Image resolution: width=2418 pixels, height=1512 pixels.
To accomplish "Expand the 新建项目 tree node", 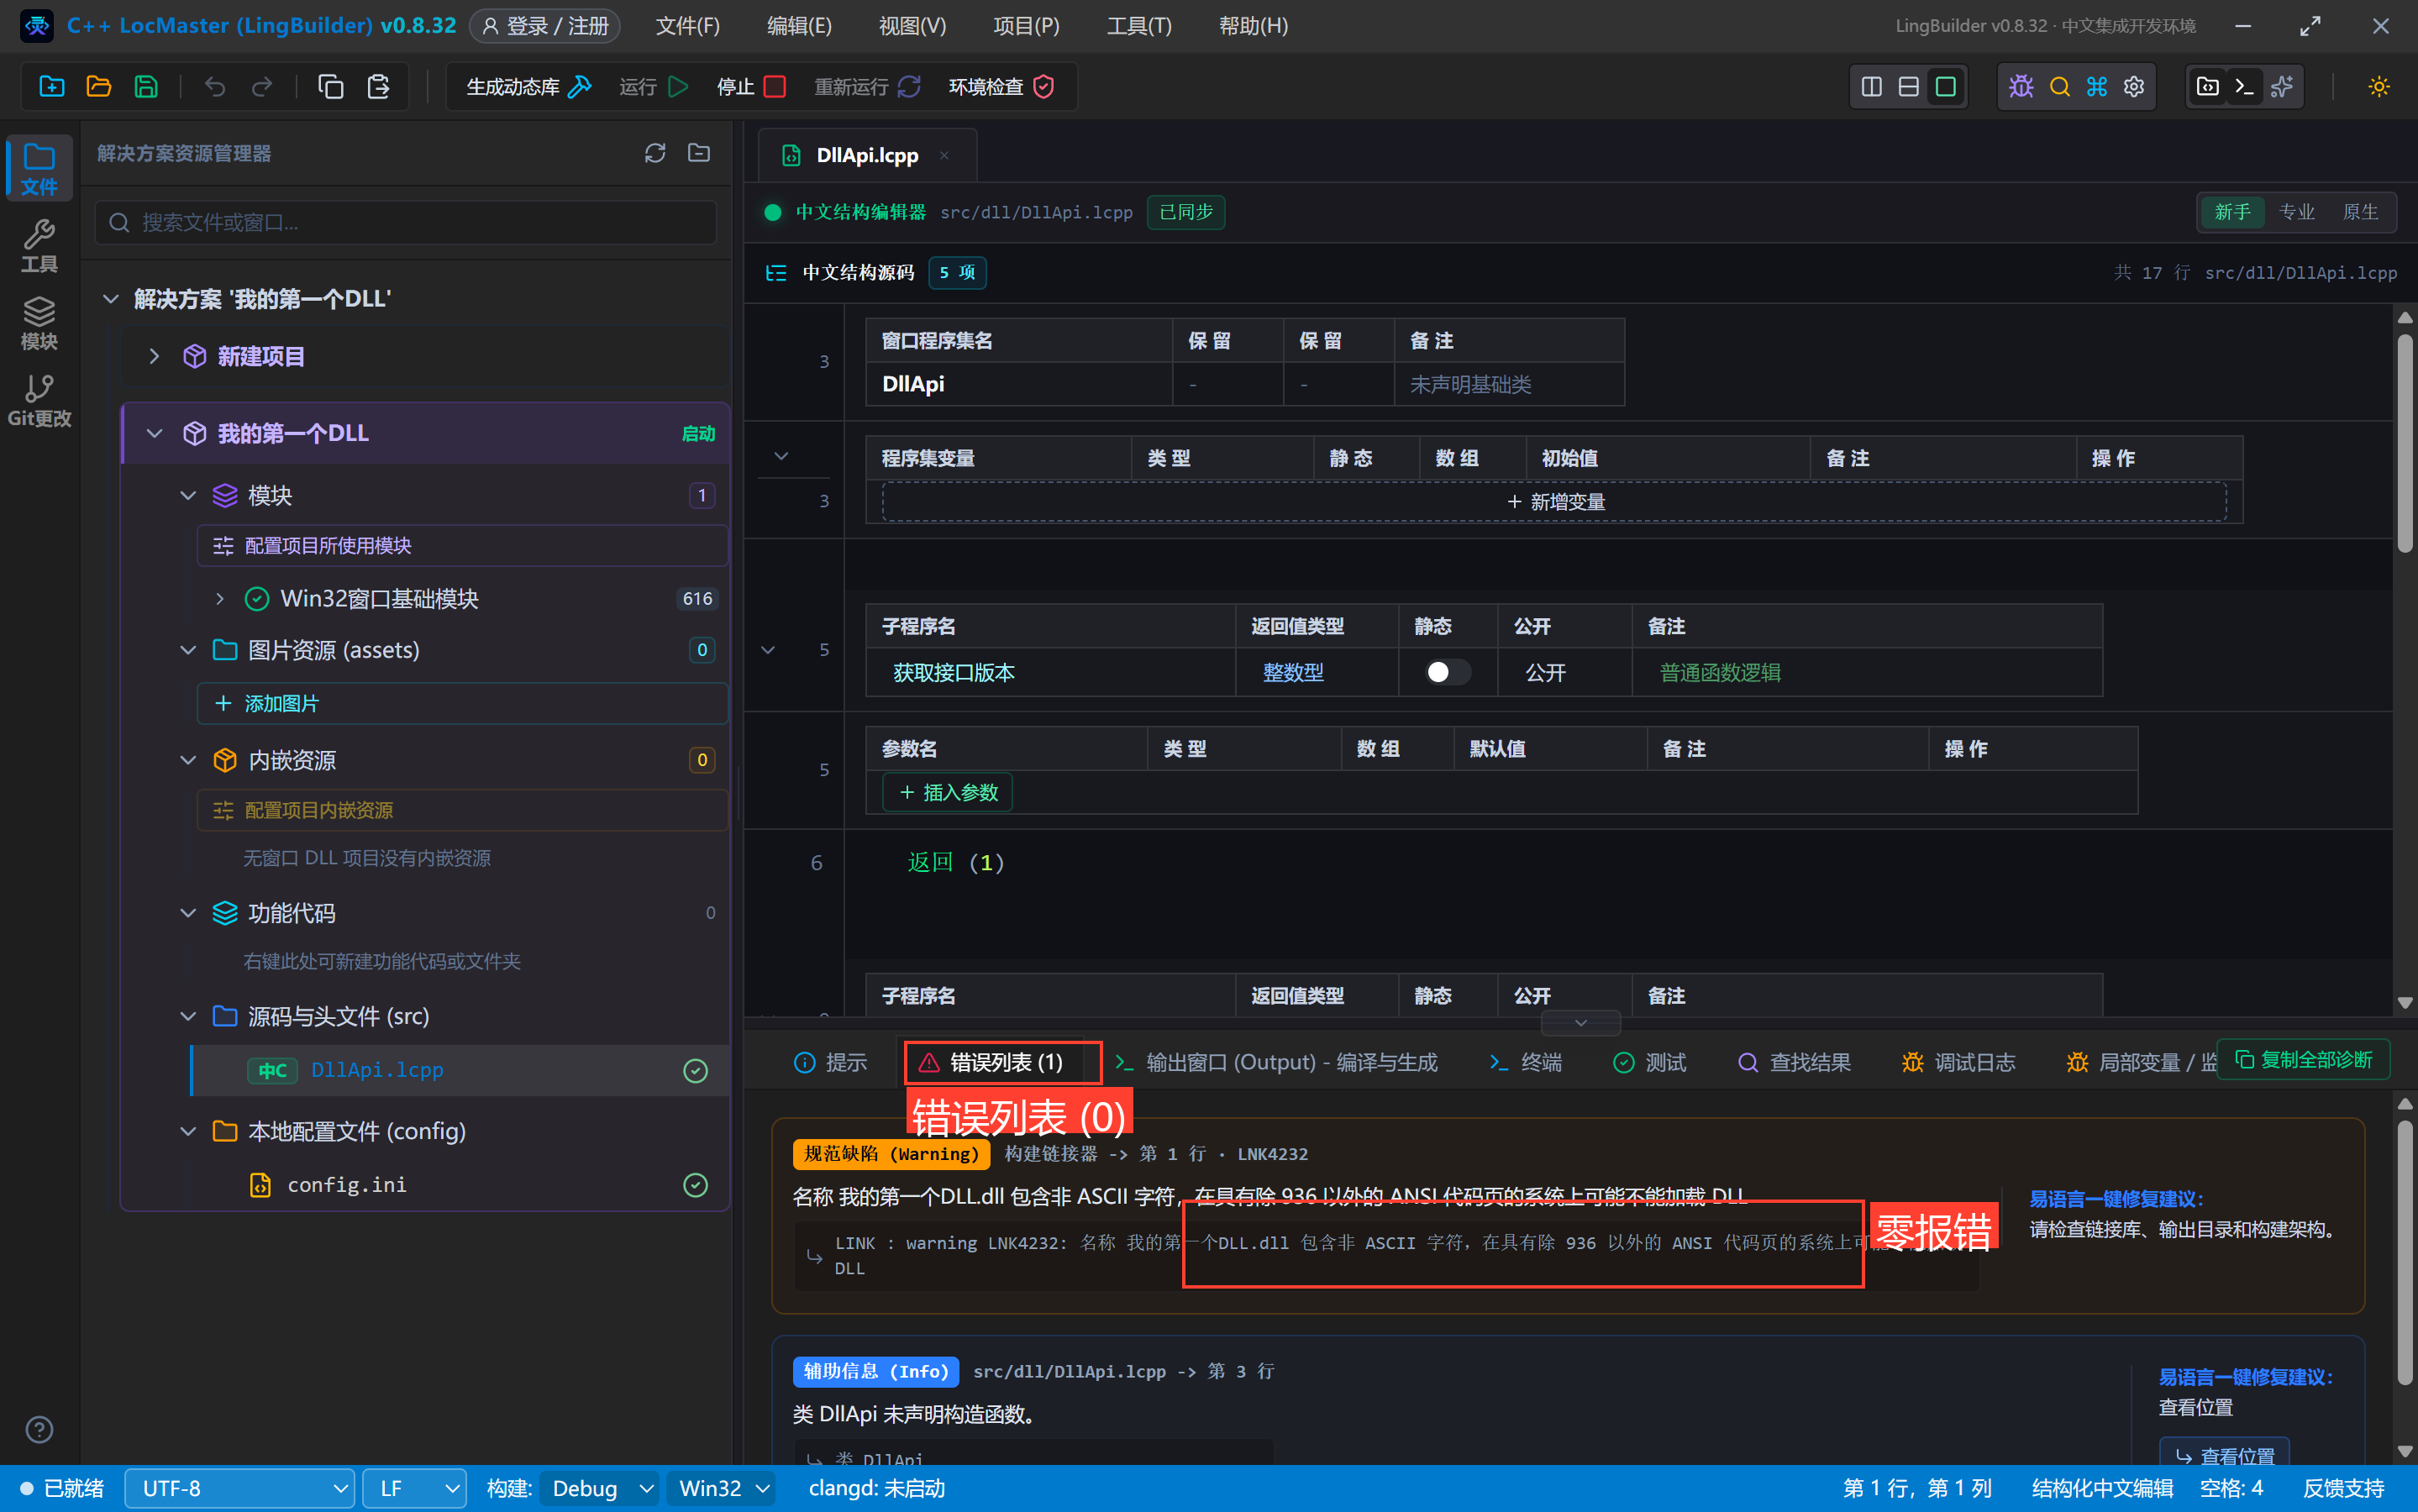I will 154,356.
